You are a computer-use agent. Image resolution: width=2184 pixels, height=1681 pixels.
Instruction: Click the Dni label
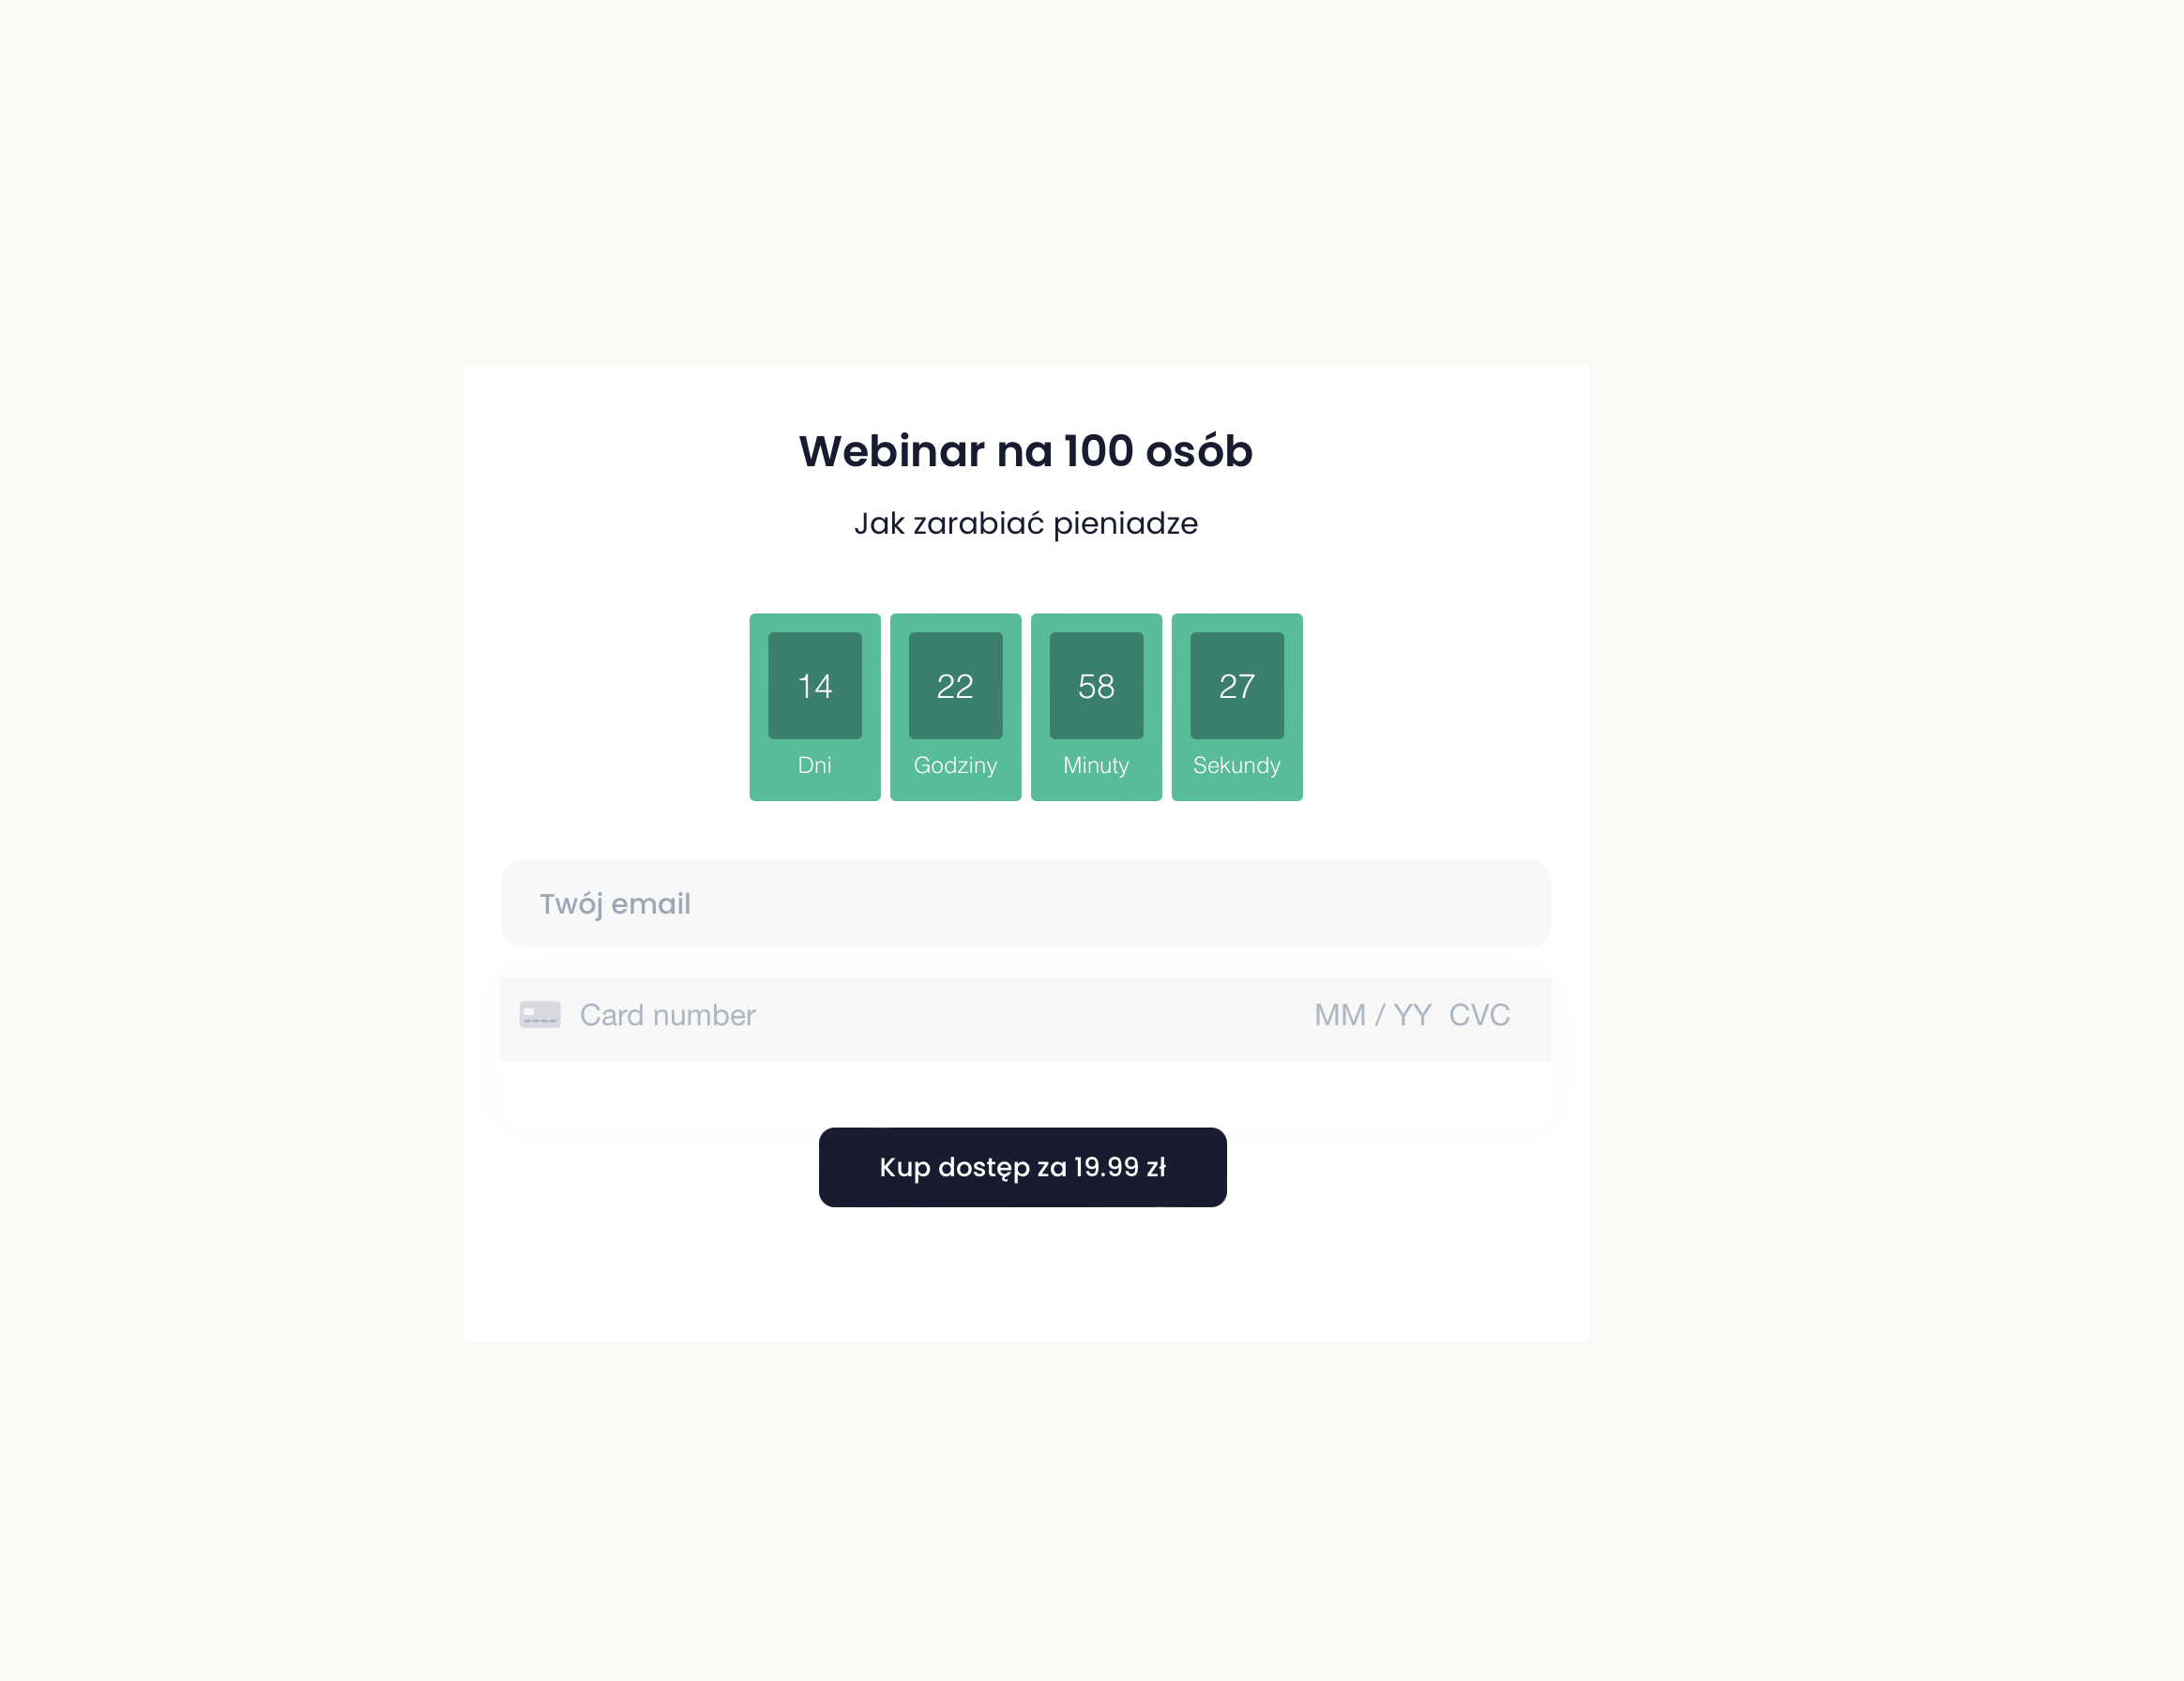tap(814, 765)
